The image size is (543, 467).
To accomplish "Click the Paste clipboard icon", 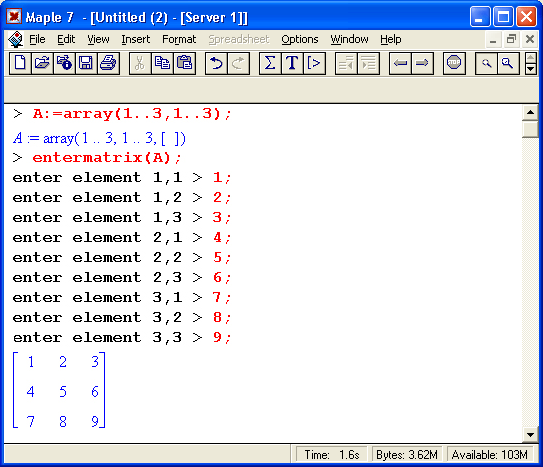I will (184, 63).
